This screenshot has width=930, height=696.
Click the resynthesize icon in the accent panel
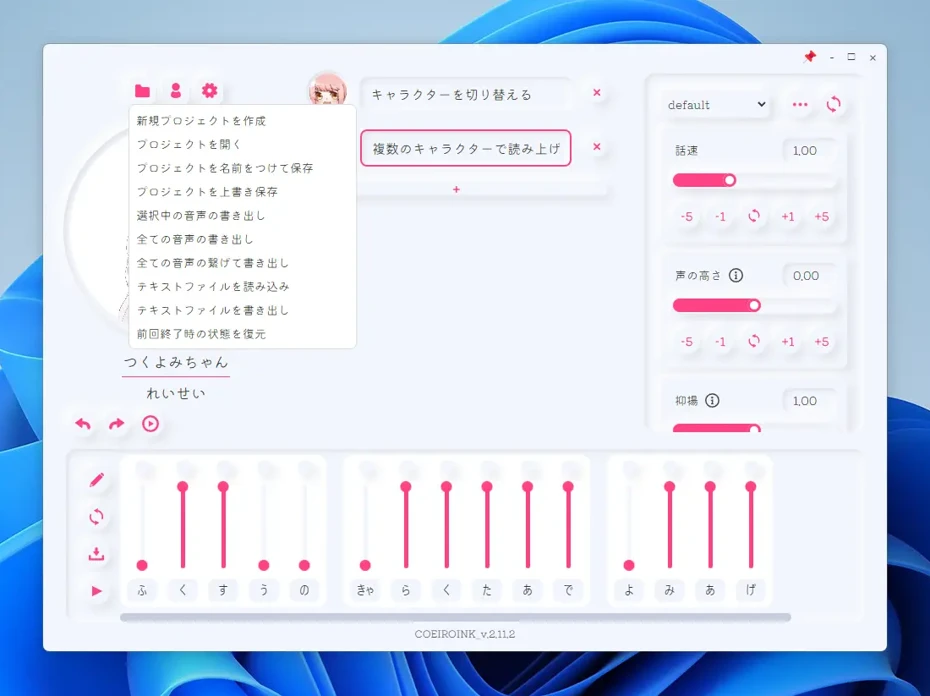click(x=96, y=517)
